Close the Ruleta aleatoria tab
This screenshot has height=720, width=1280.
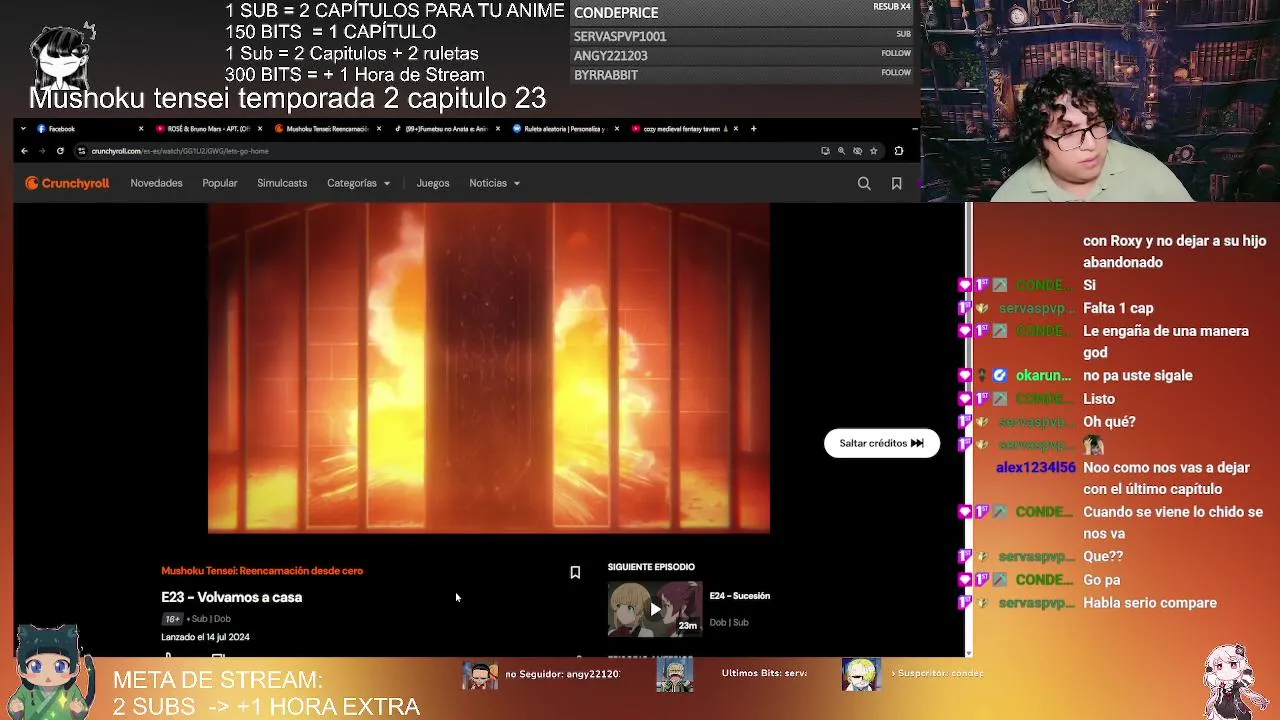tap(616, 128)
